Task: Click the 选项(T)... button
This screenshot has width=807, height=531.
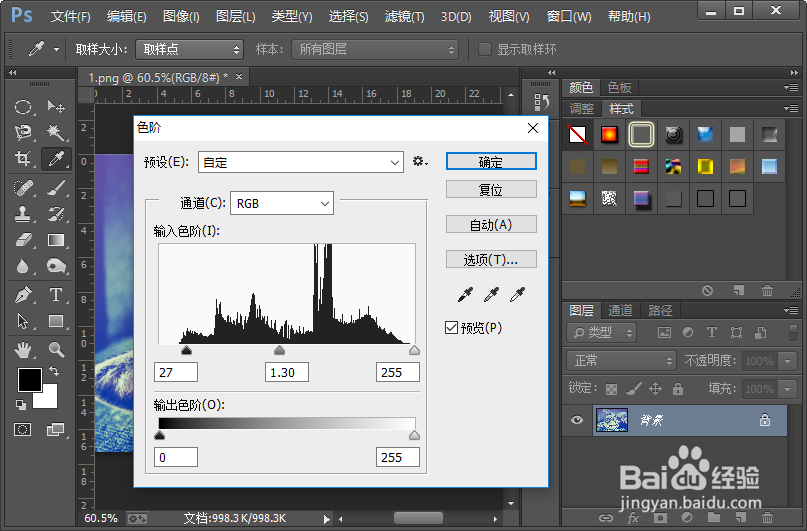Action: 491,259
